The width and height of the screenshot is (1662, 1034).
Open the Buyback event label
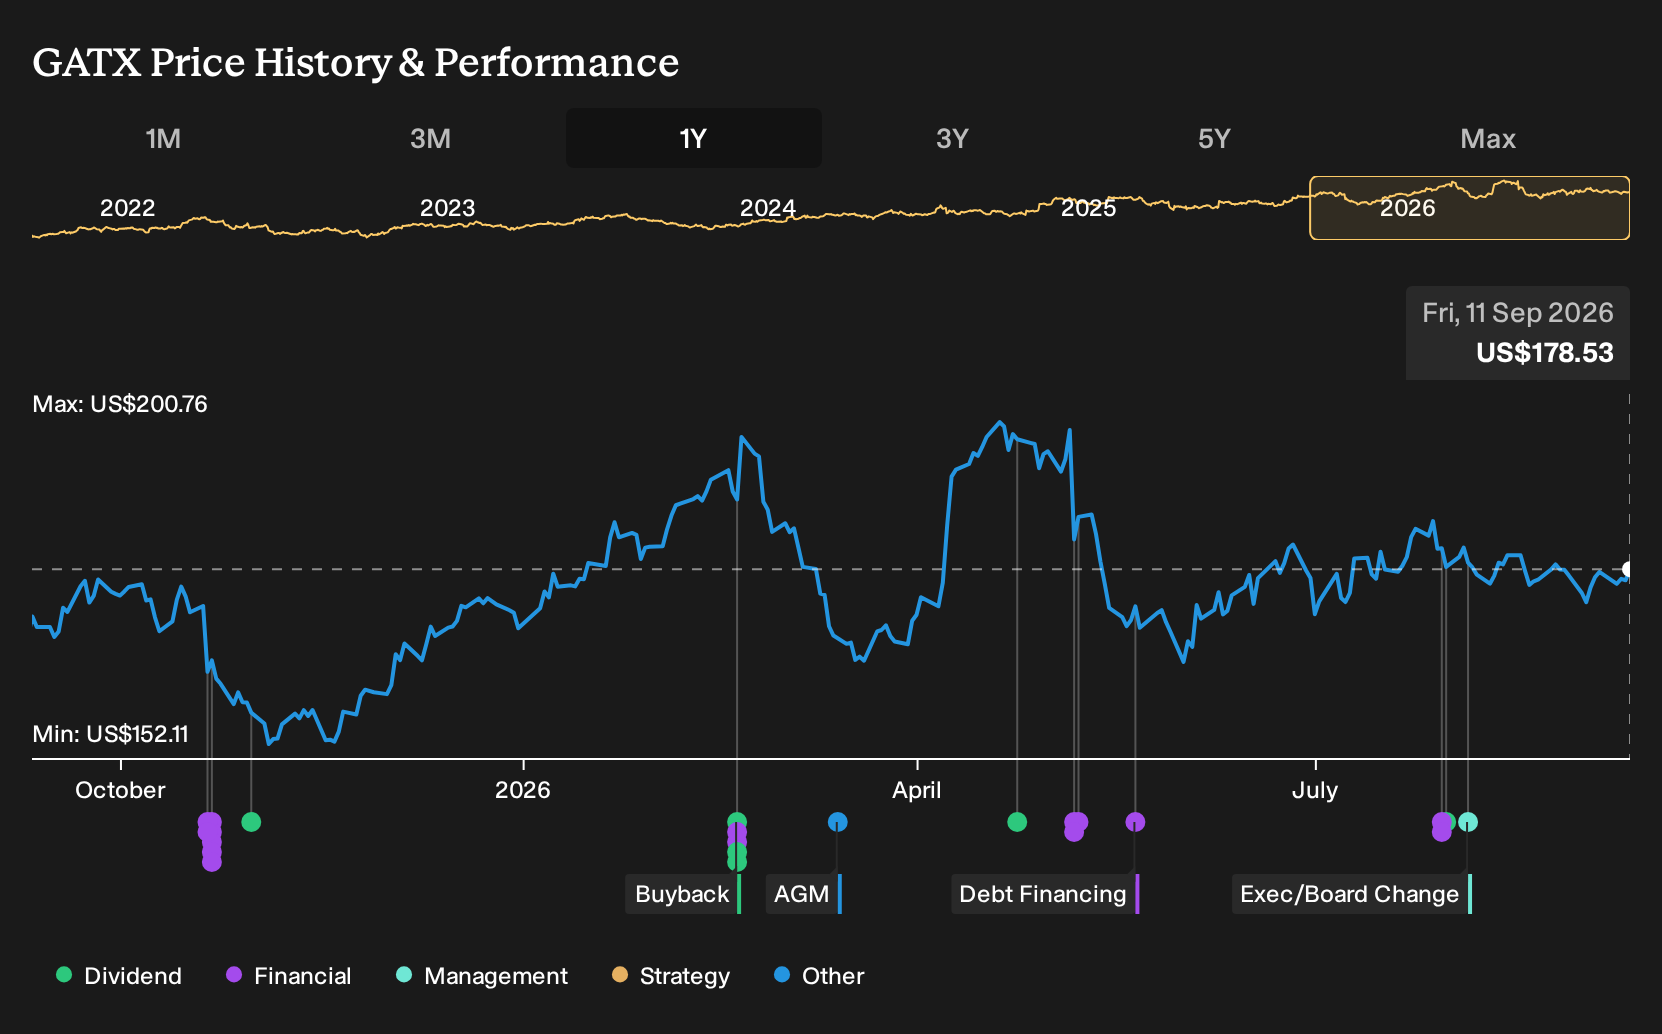click(x=683, y=894)
